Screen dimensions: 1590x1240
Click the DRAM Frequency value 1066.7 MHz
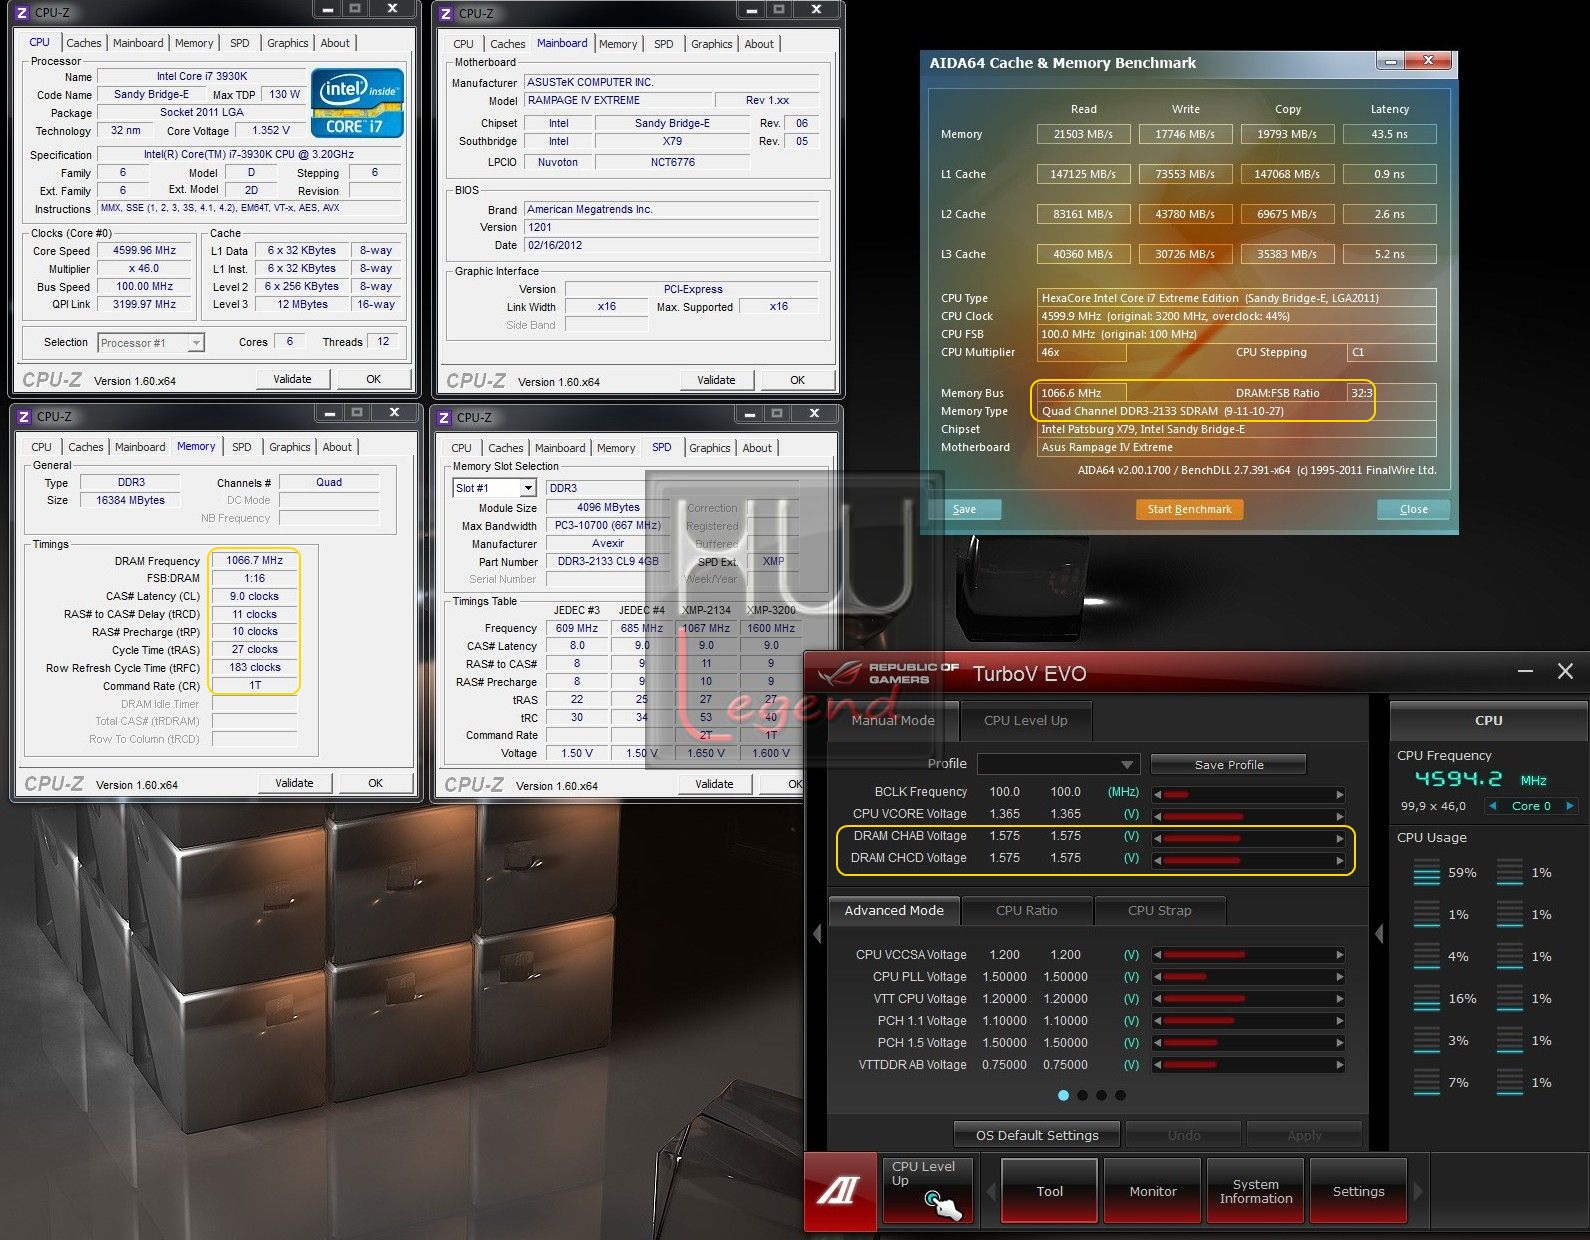[255, 561]
